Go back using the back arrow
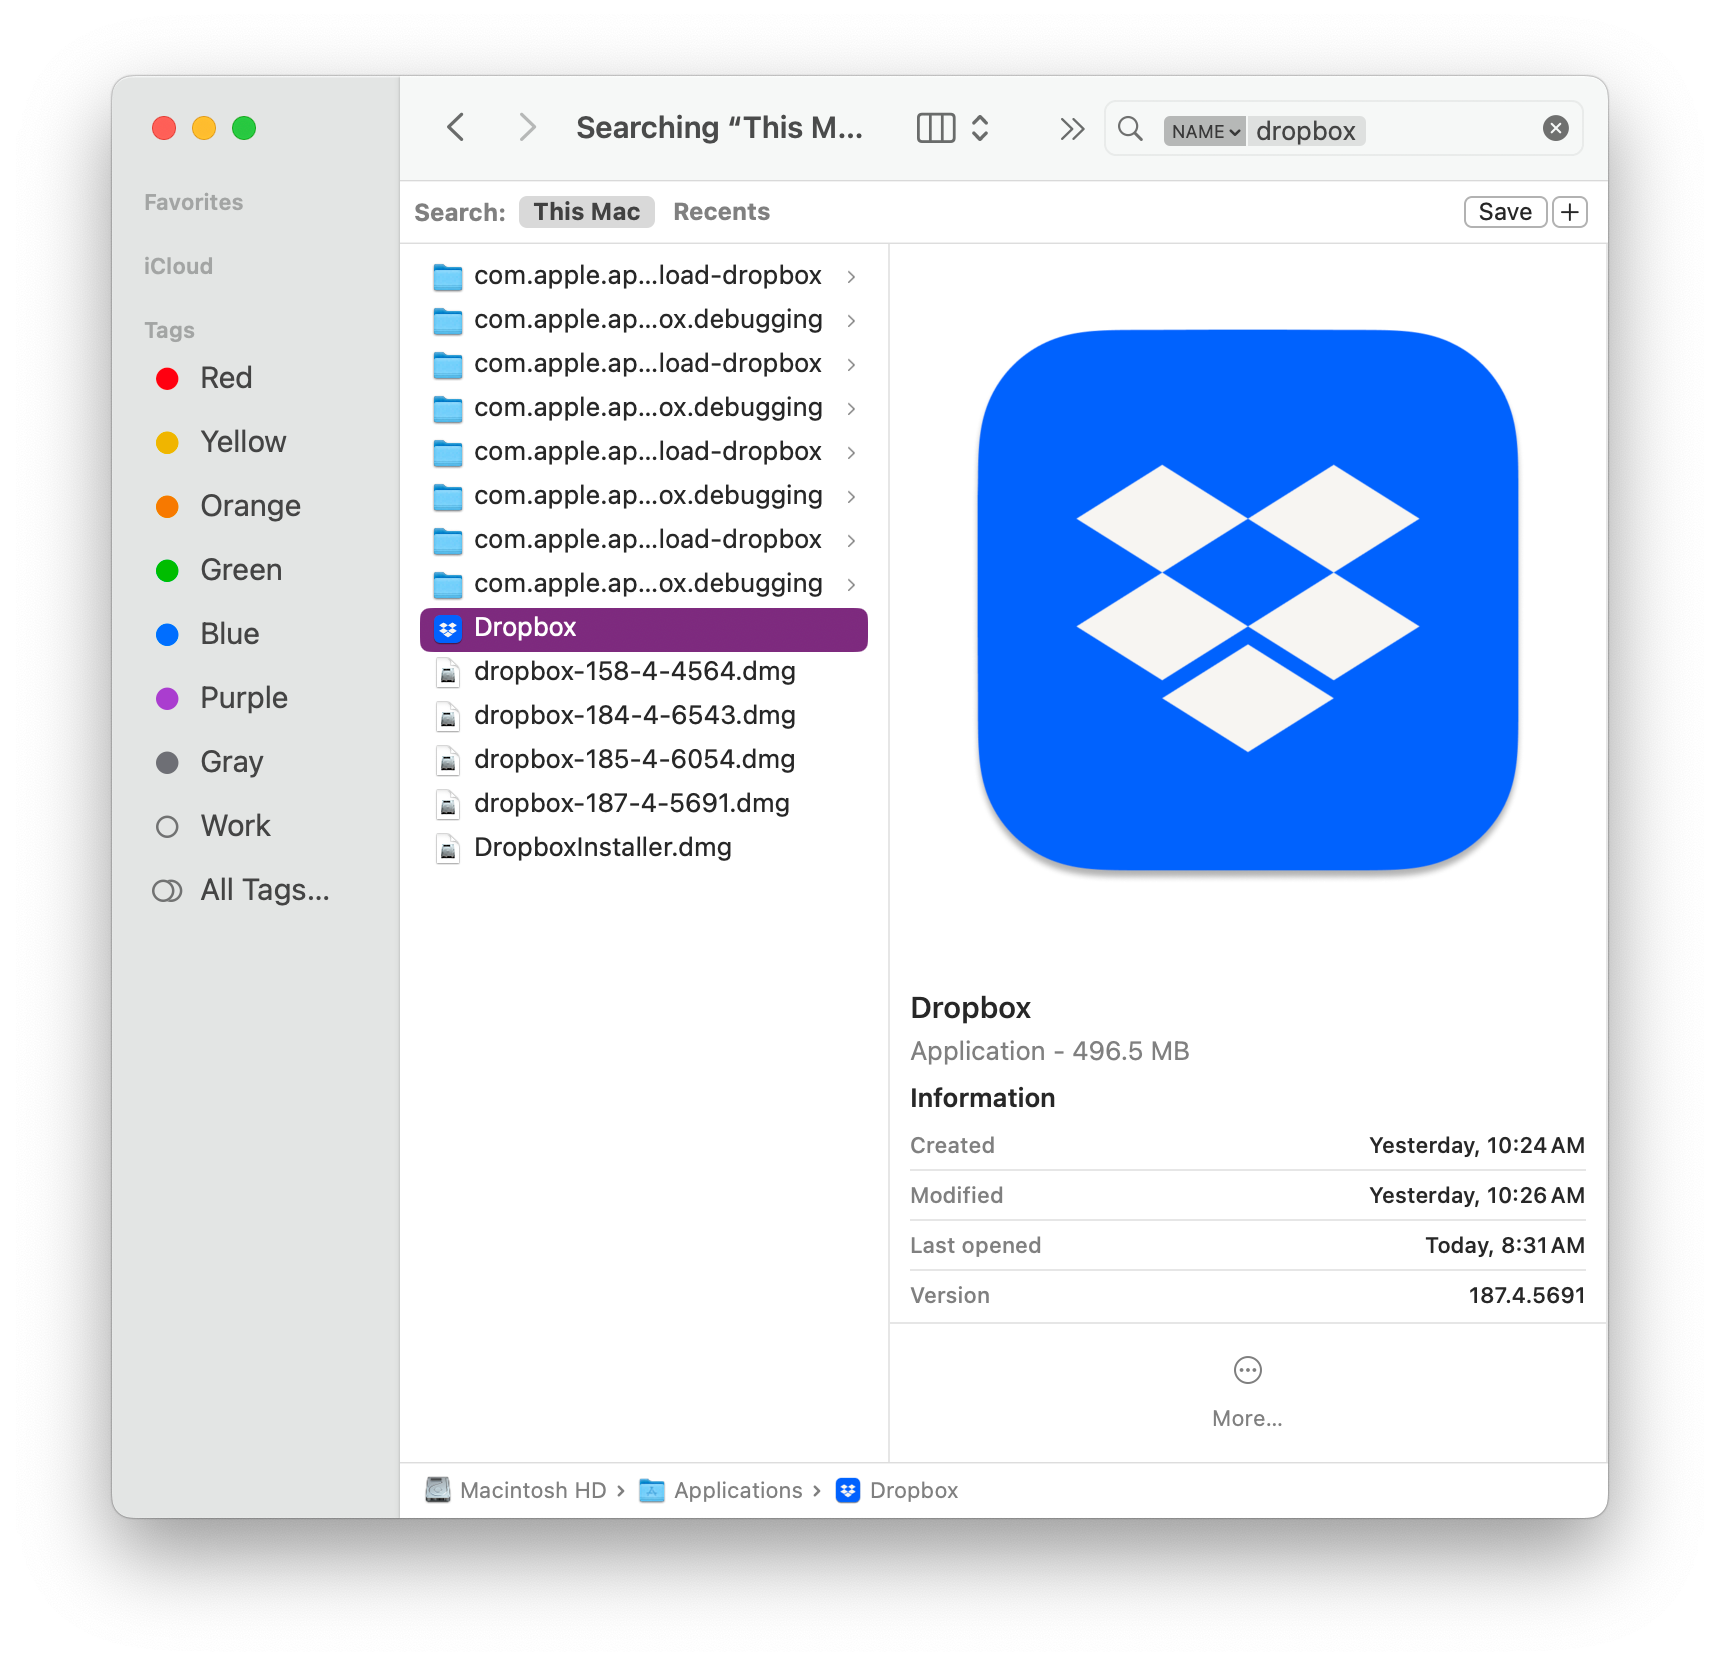Viewport: 1720px width, 1666px height. pyautogui.click(x=456, y=128)
